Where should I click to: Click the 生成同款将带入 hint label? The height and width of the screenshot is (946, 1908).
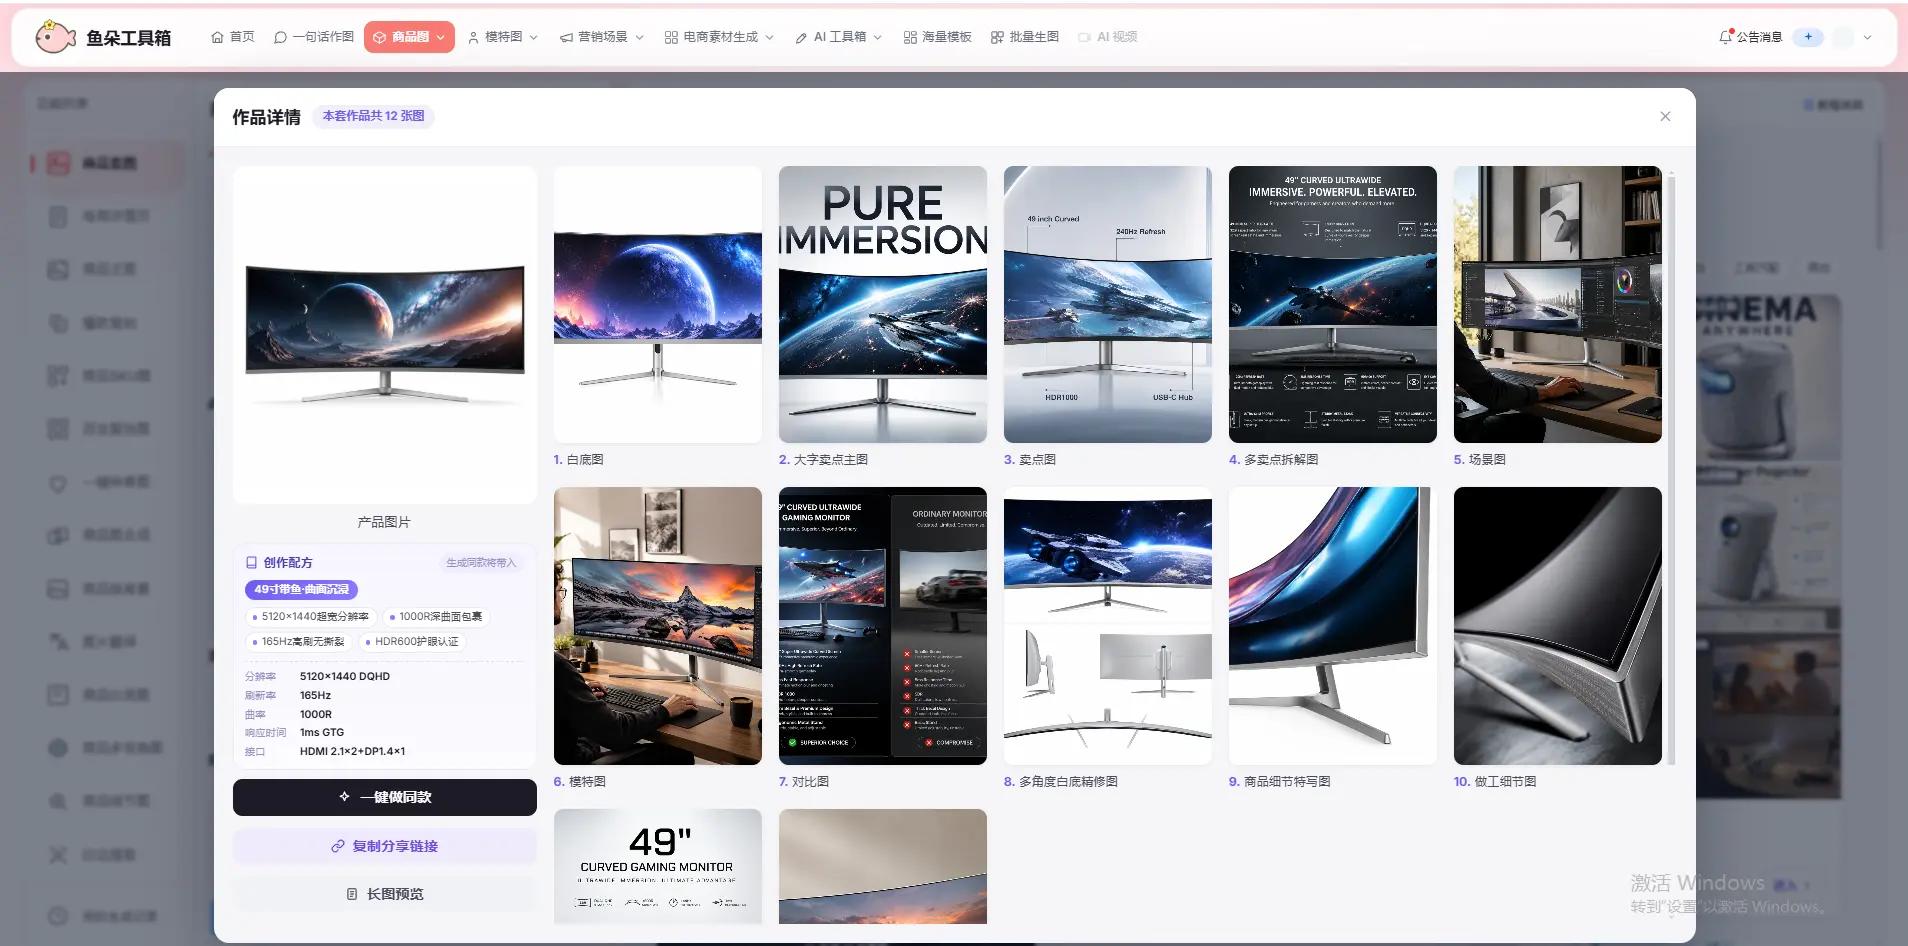point(481,563)
